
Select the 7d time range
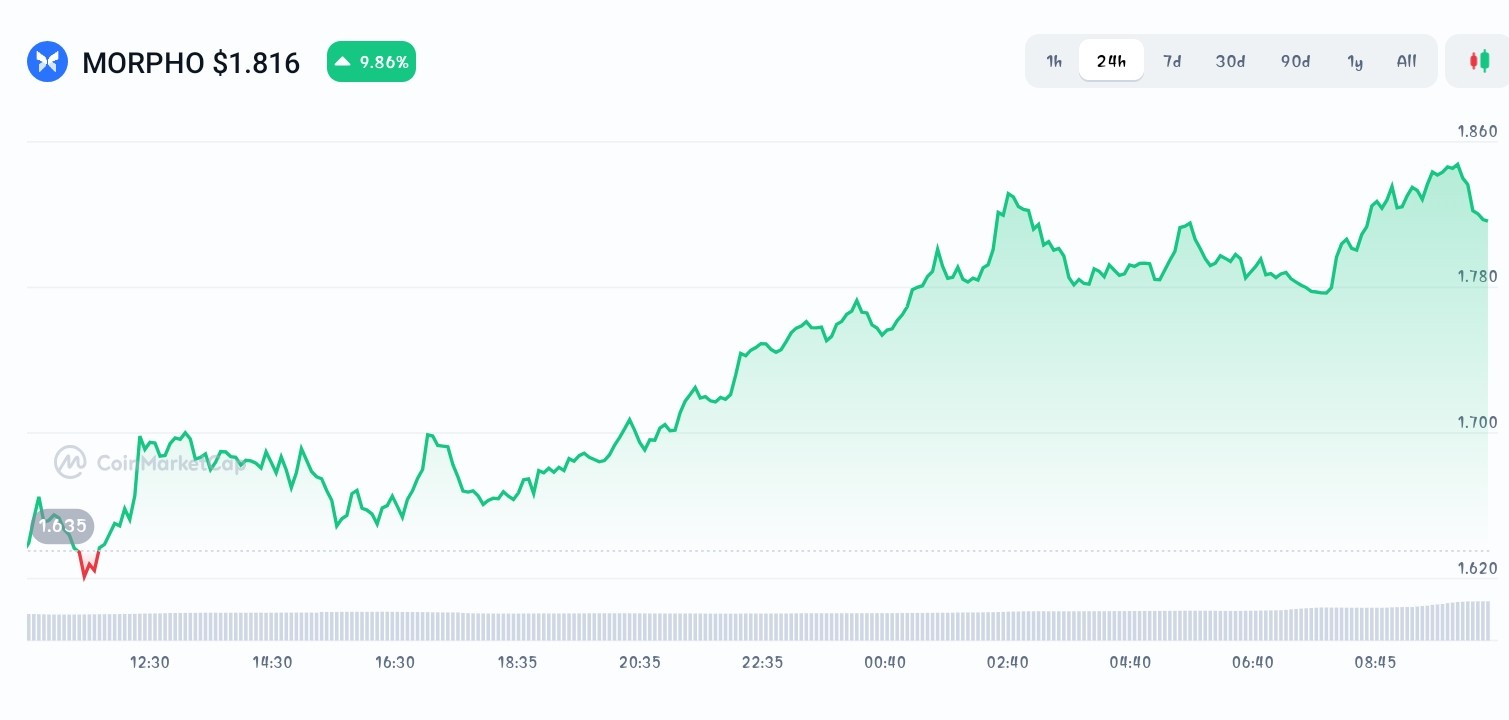(1172, 61)
